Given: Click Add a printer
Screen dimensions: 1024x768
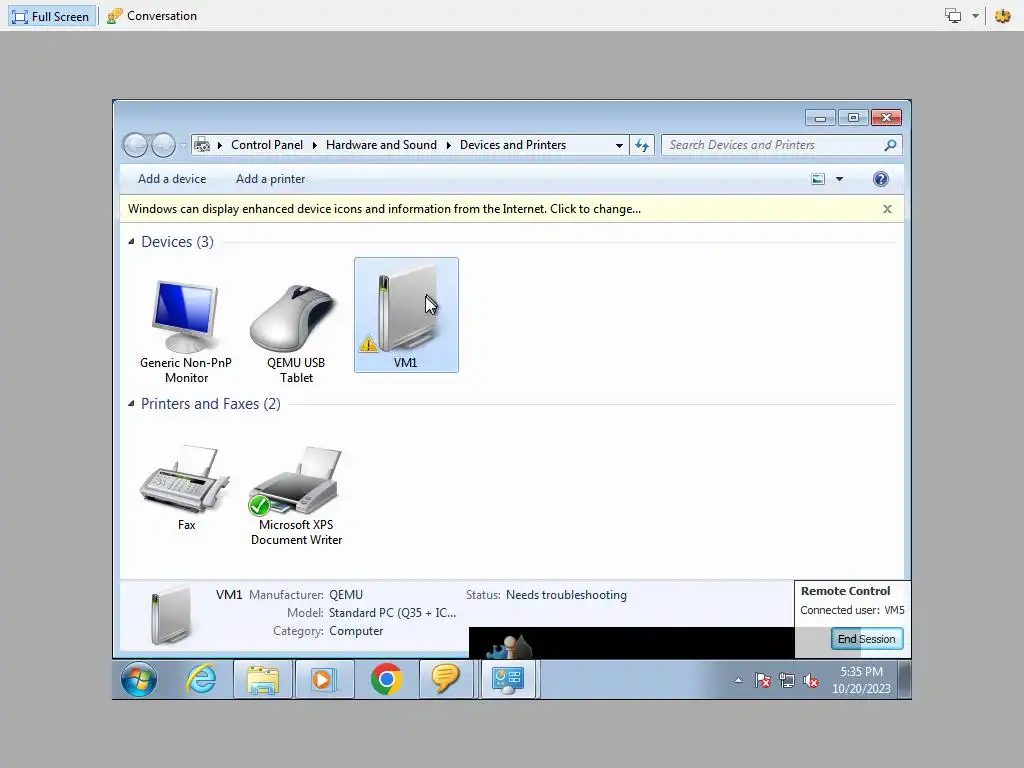Looking at the screenshot, I should click(270, 179).
